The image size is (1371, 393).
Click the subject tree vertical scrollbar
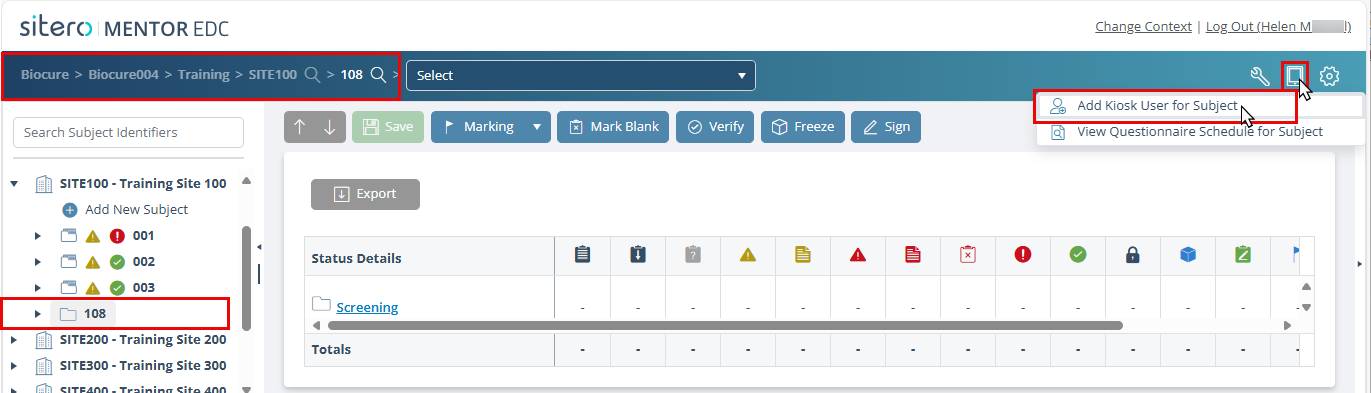(x=246, y=277)
